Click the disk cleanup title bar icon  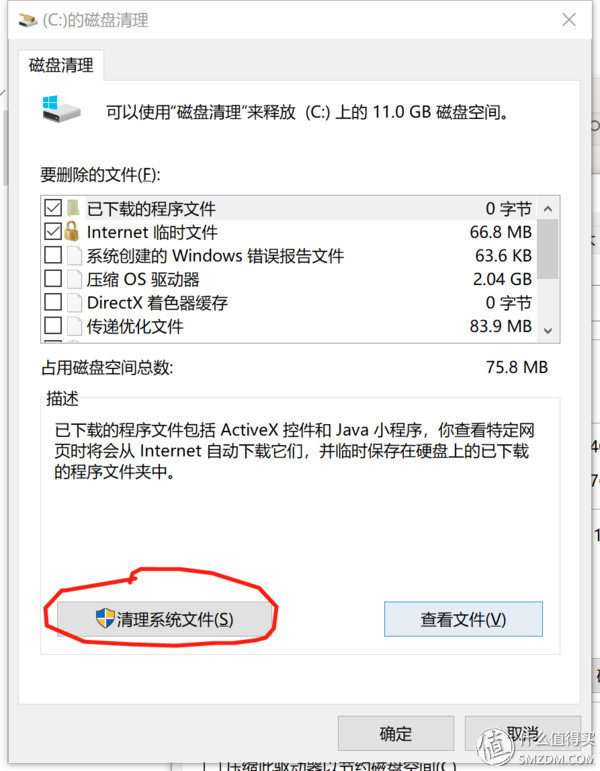(28, 20)
